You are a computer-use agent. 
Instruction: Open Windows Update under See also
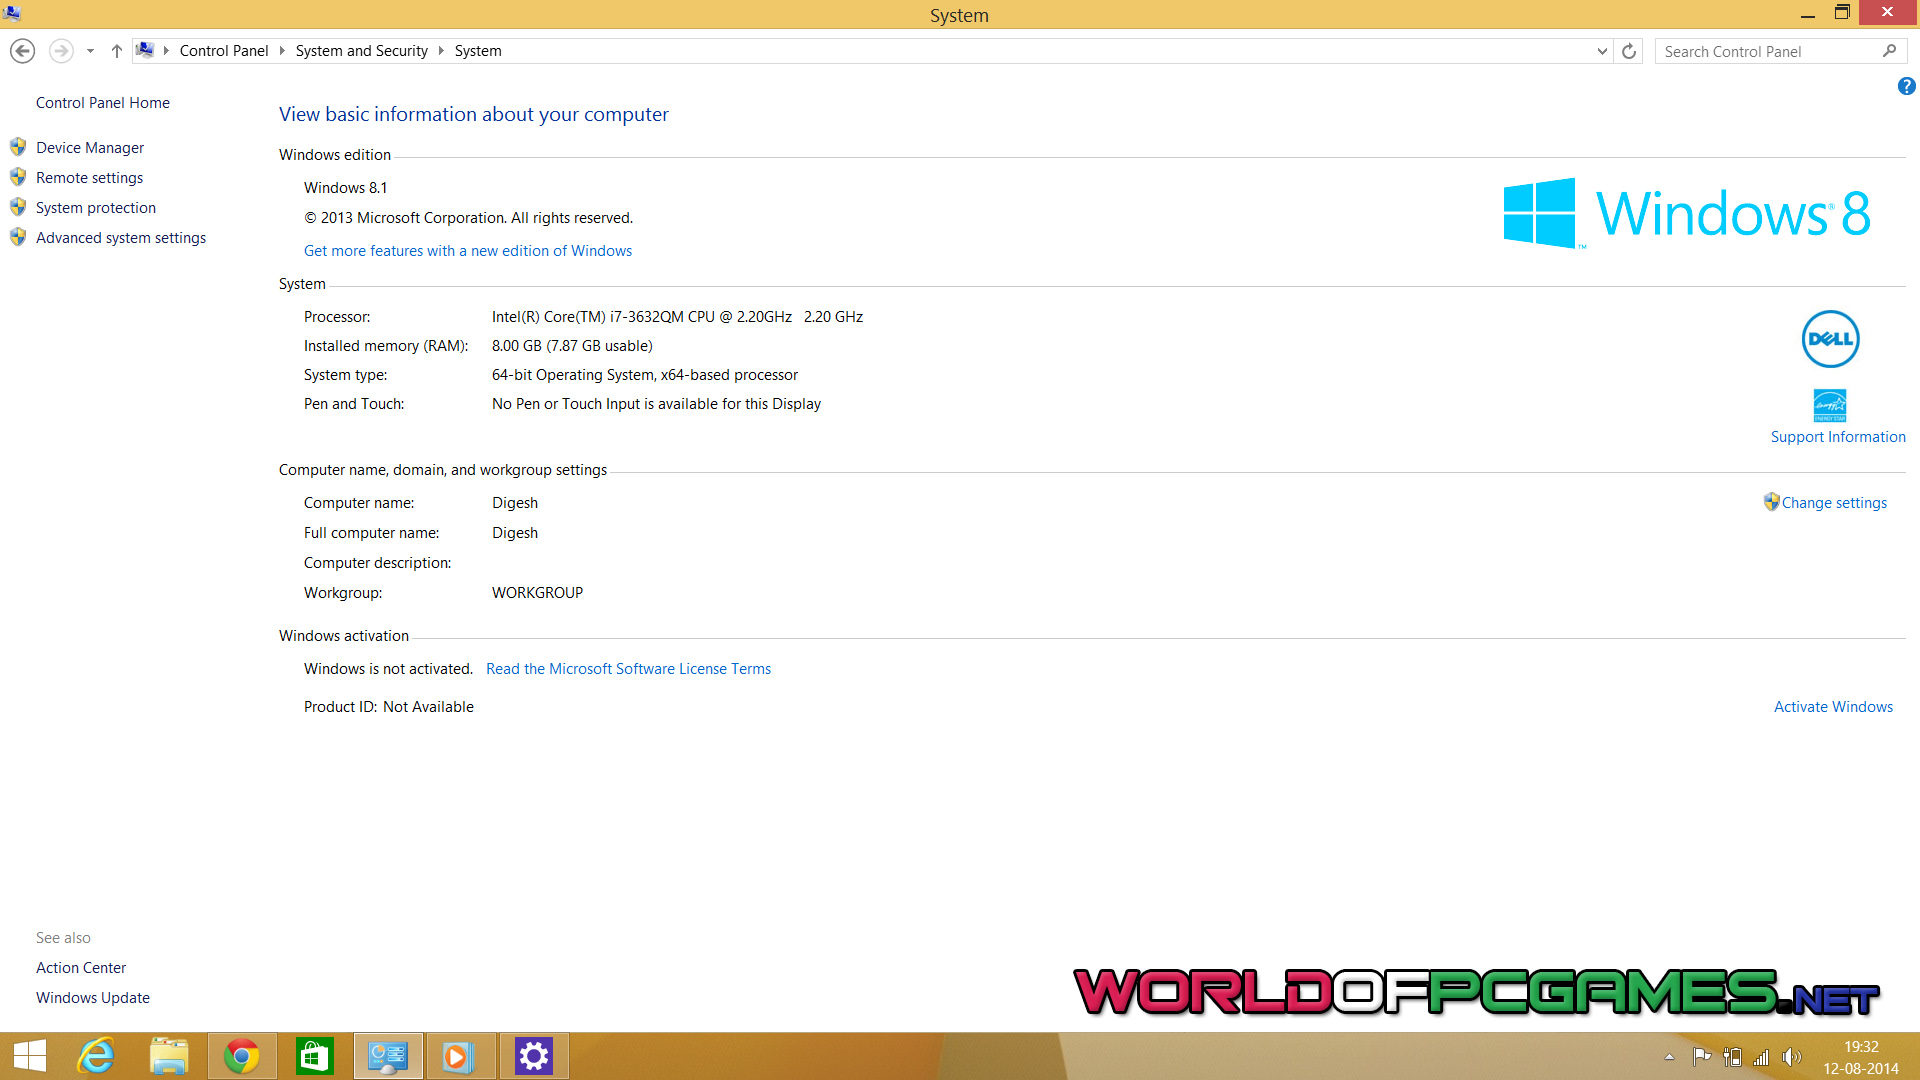(93, 998)
